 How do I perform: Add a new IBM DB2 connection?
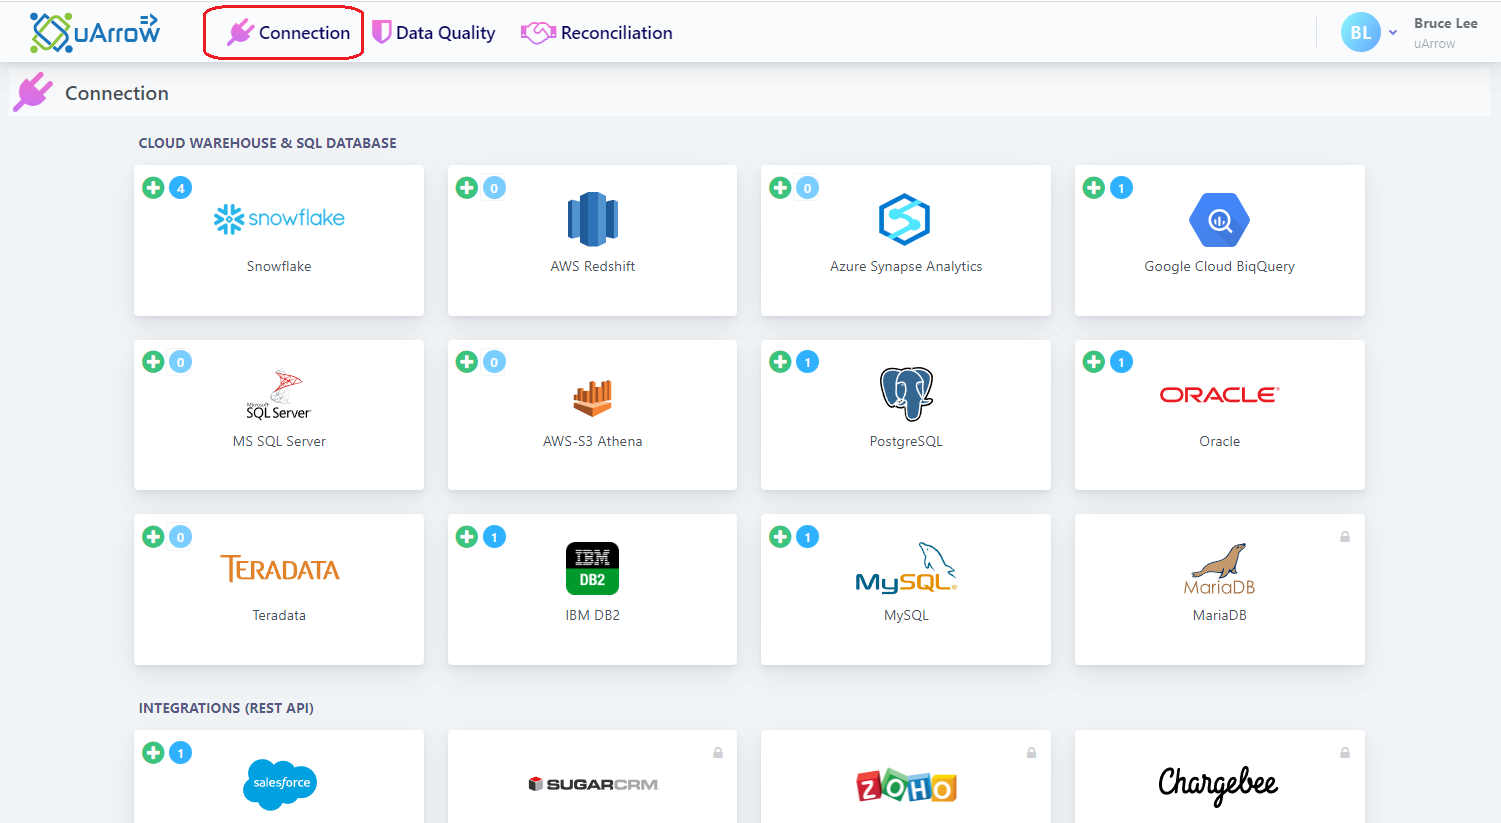click(x=467, y=537)
